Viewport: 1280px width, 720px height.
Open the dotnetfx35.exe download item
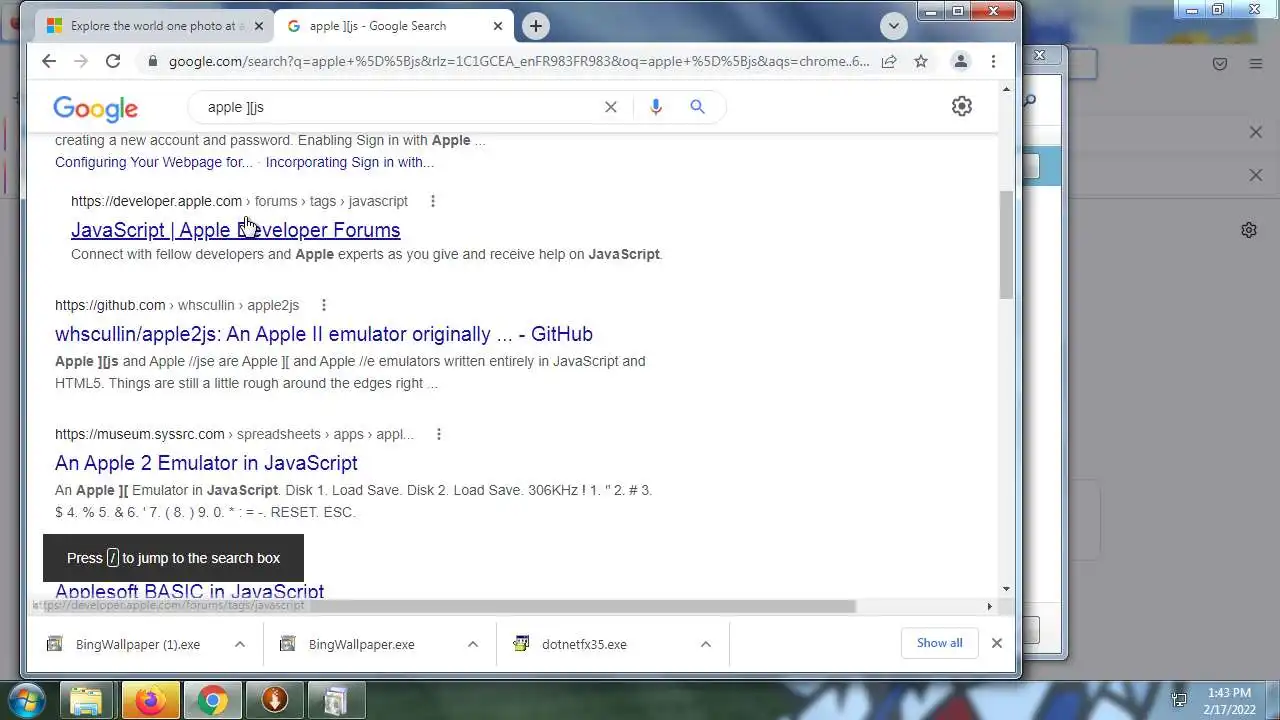[583, 644]
